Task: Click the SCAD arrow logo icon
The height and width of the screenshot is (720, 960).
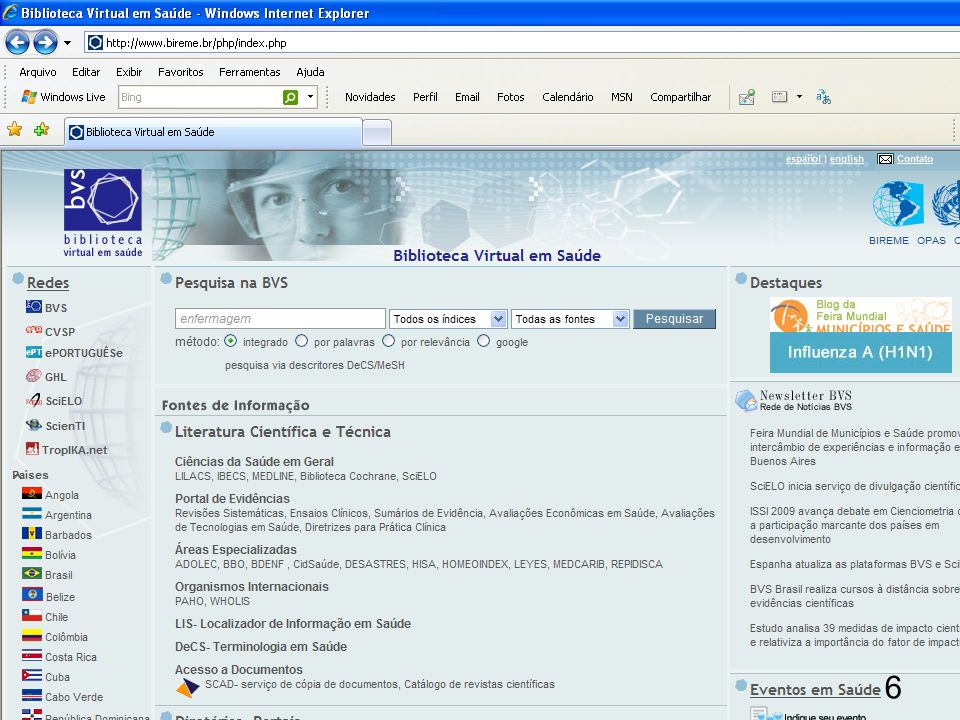Action: (188, 688)
